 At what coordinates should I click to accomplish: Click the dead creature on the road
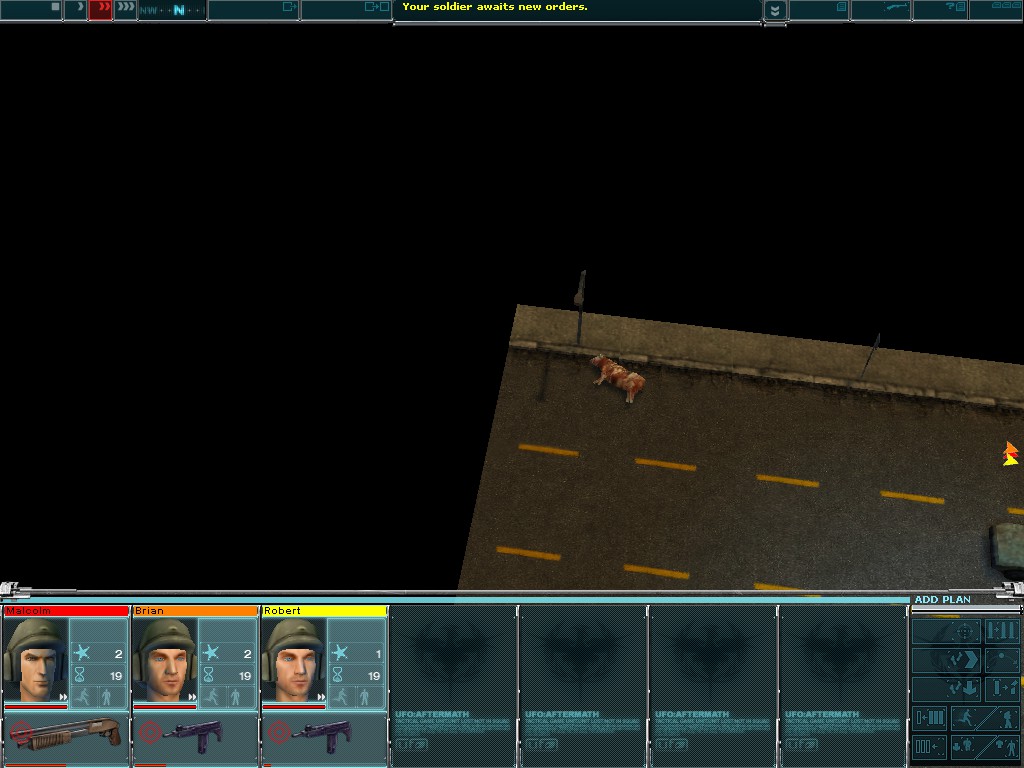pos(618,377)
